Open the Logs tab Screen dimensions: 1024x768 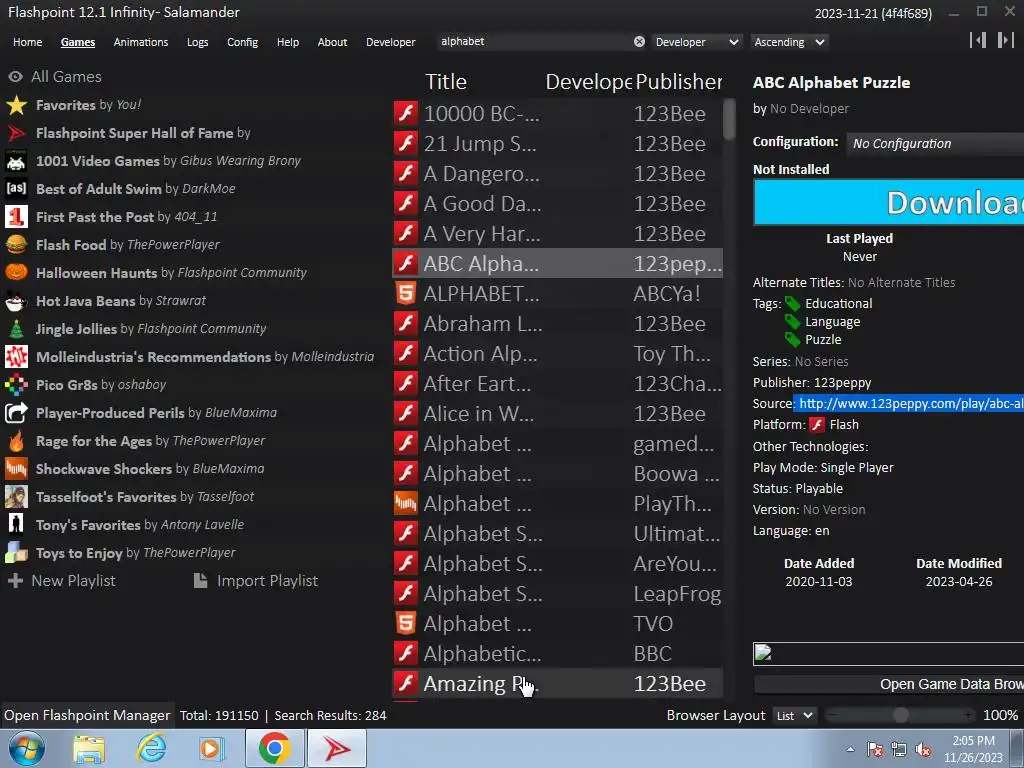pyautogui.click(x=197, y=42)
